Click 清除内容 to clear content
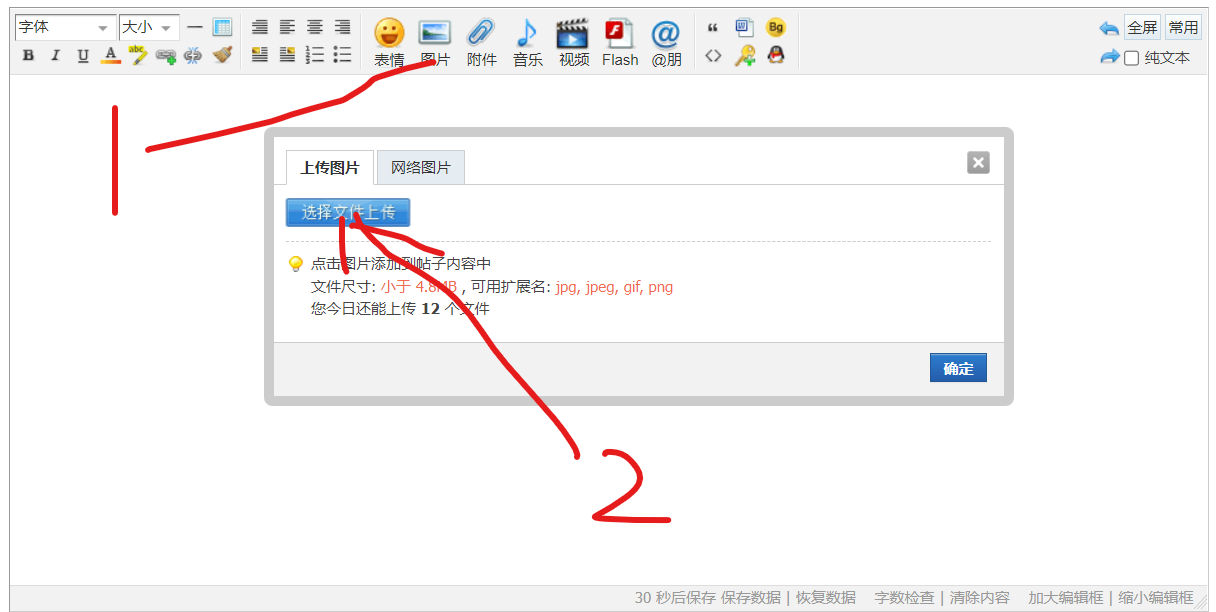This screenshot has height=612, width=1216. click(x=980, y=597)
